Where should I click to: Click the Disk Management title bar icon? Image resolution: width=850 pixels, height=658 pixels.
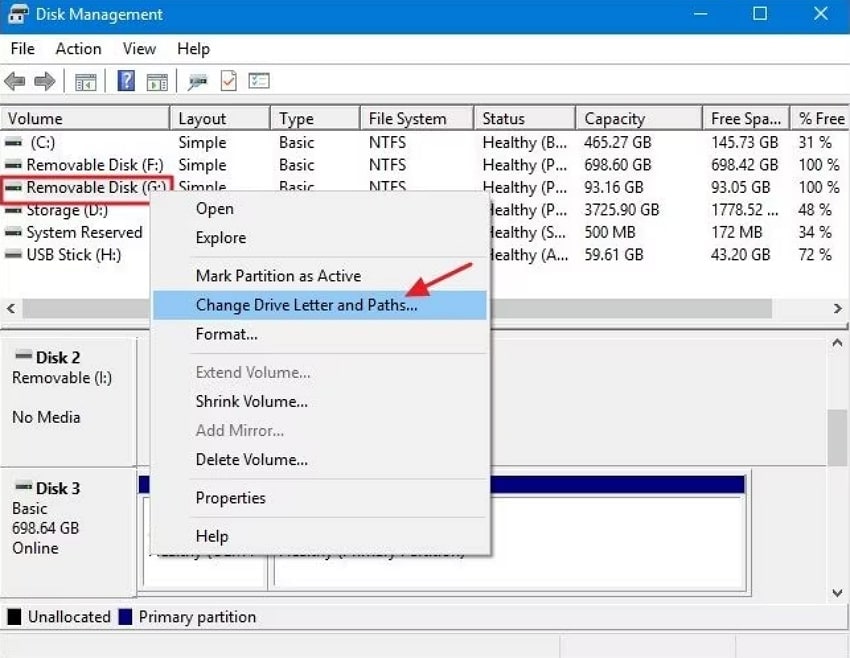pos(14,14)
